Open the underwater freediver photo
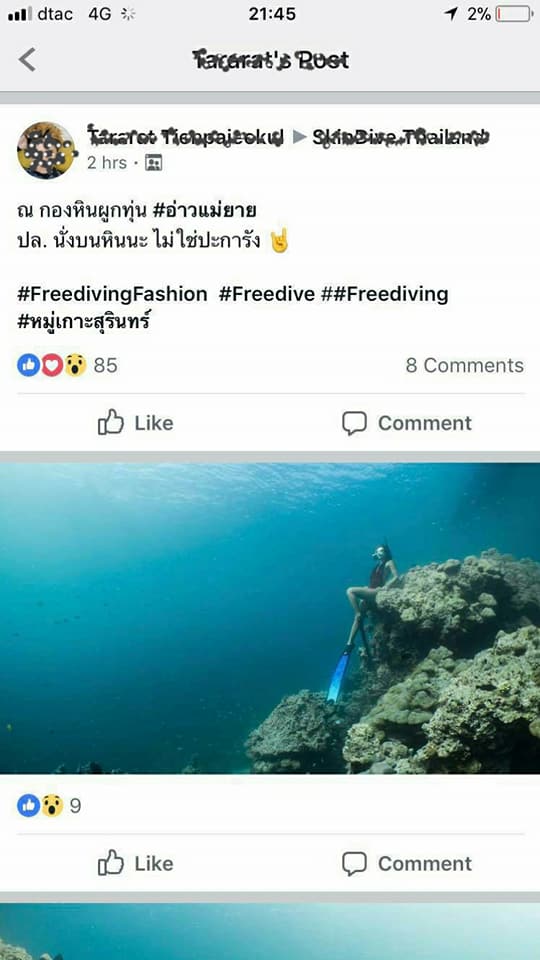540x960 pixels. coord(270,618)
